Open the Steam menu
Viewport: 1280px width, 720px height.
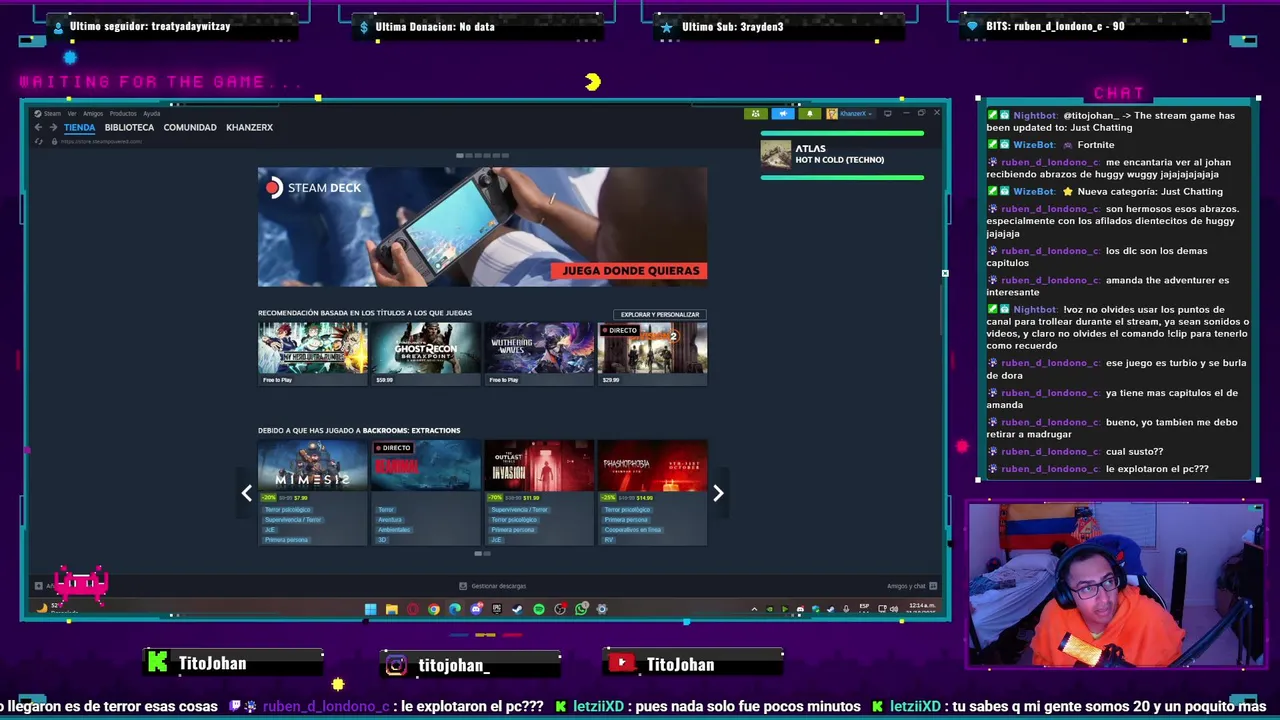52,113
